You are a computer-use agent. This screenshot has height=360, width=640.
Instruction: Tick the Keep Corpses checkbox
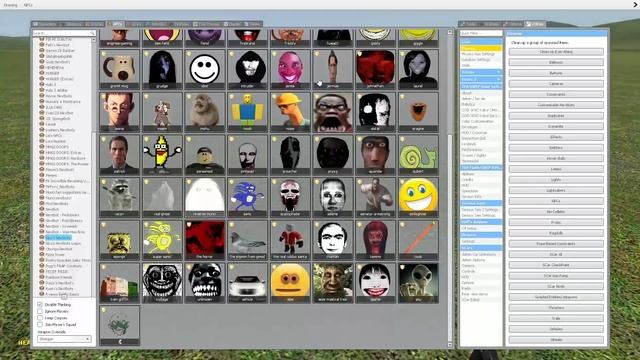[40, 318]
